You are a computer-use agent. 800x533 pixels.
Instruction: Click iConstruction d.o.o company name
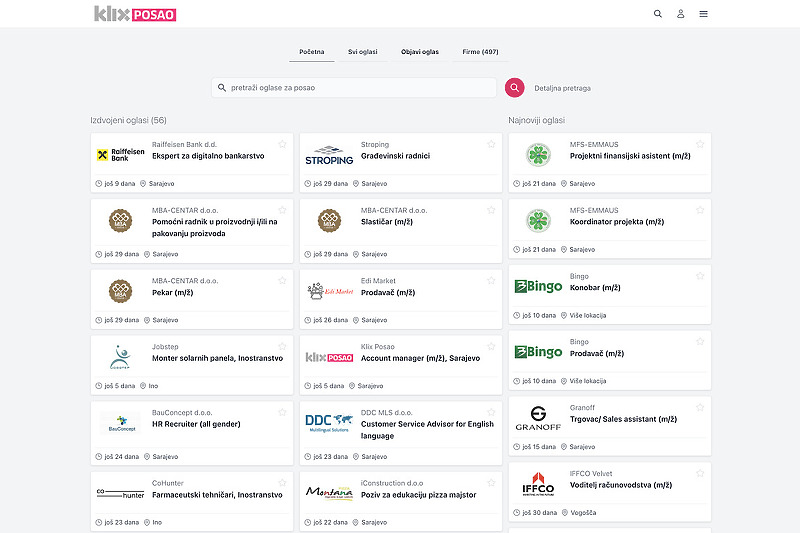392,483
